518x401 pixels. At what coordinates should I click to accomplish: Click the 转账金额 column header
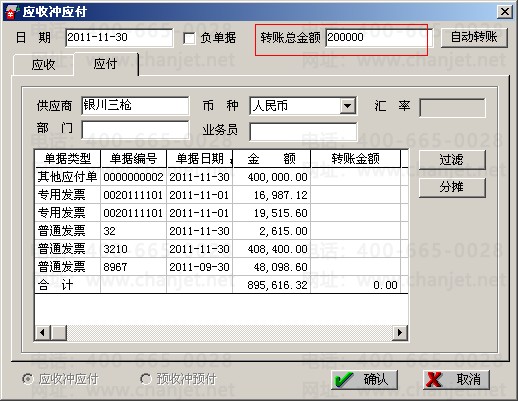355,159
